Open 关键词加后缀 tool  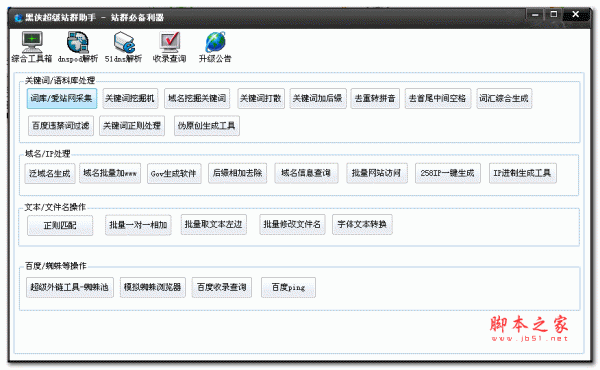tap(318, 98)
